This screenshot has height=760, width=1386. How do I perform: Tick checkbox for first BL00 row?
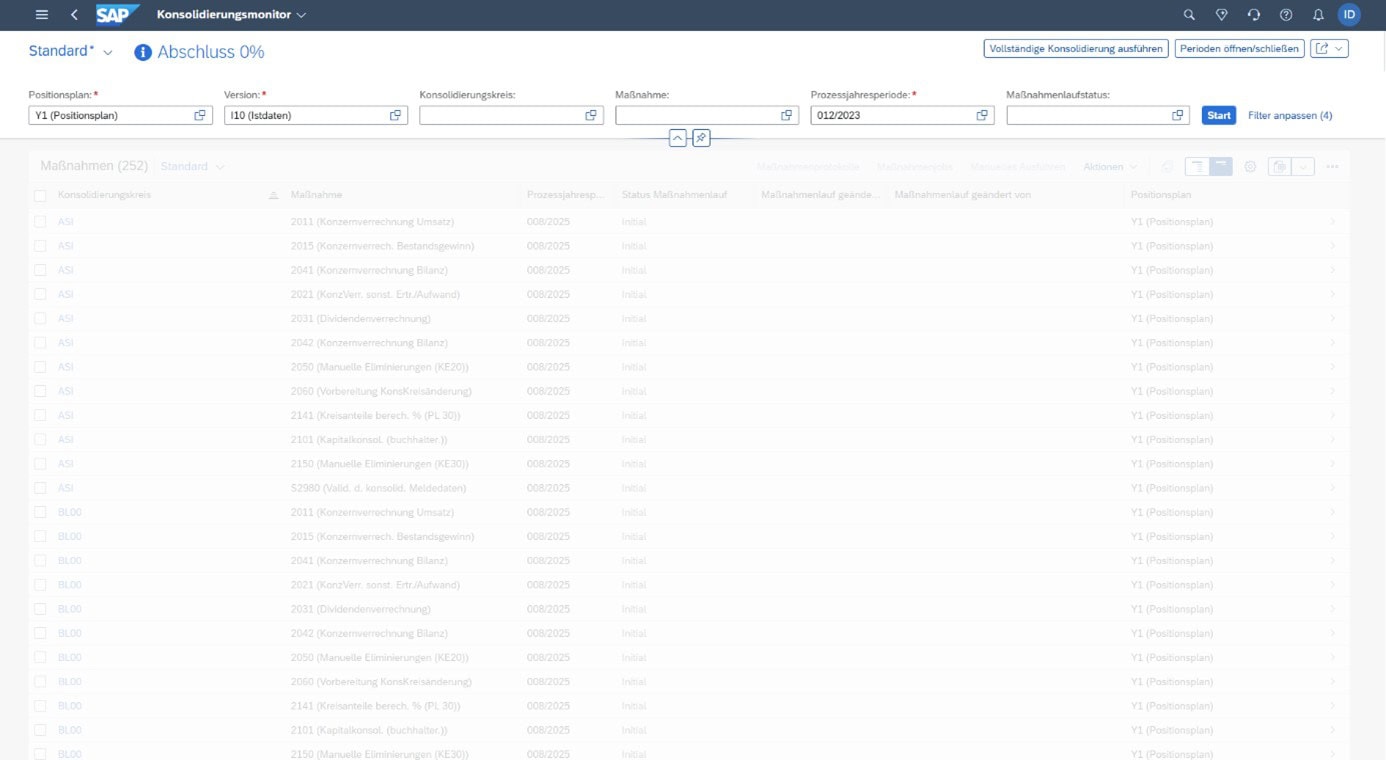[41, 512]
